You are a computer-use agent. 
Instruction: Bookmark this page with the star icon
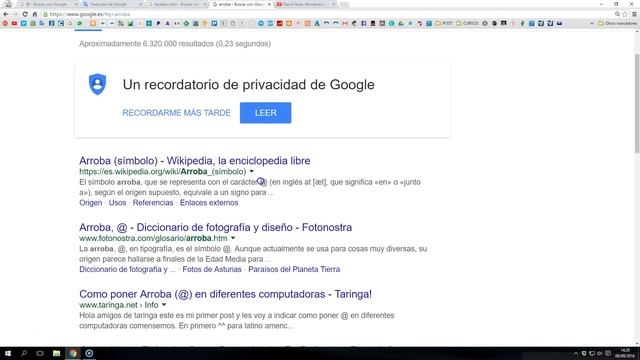[x=624, y=14]
